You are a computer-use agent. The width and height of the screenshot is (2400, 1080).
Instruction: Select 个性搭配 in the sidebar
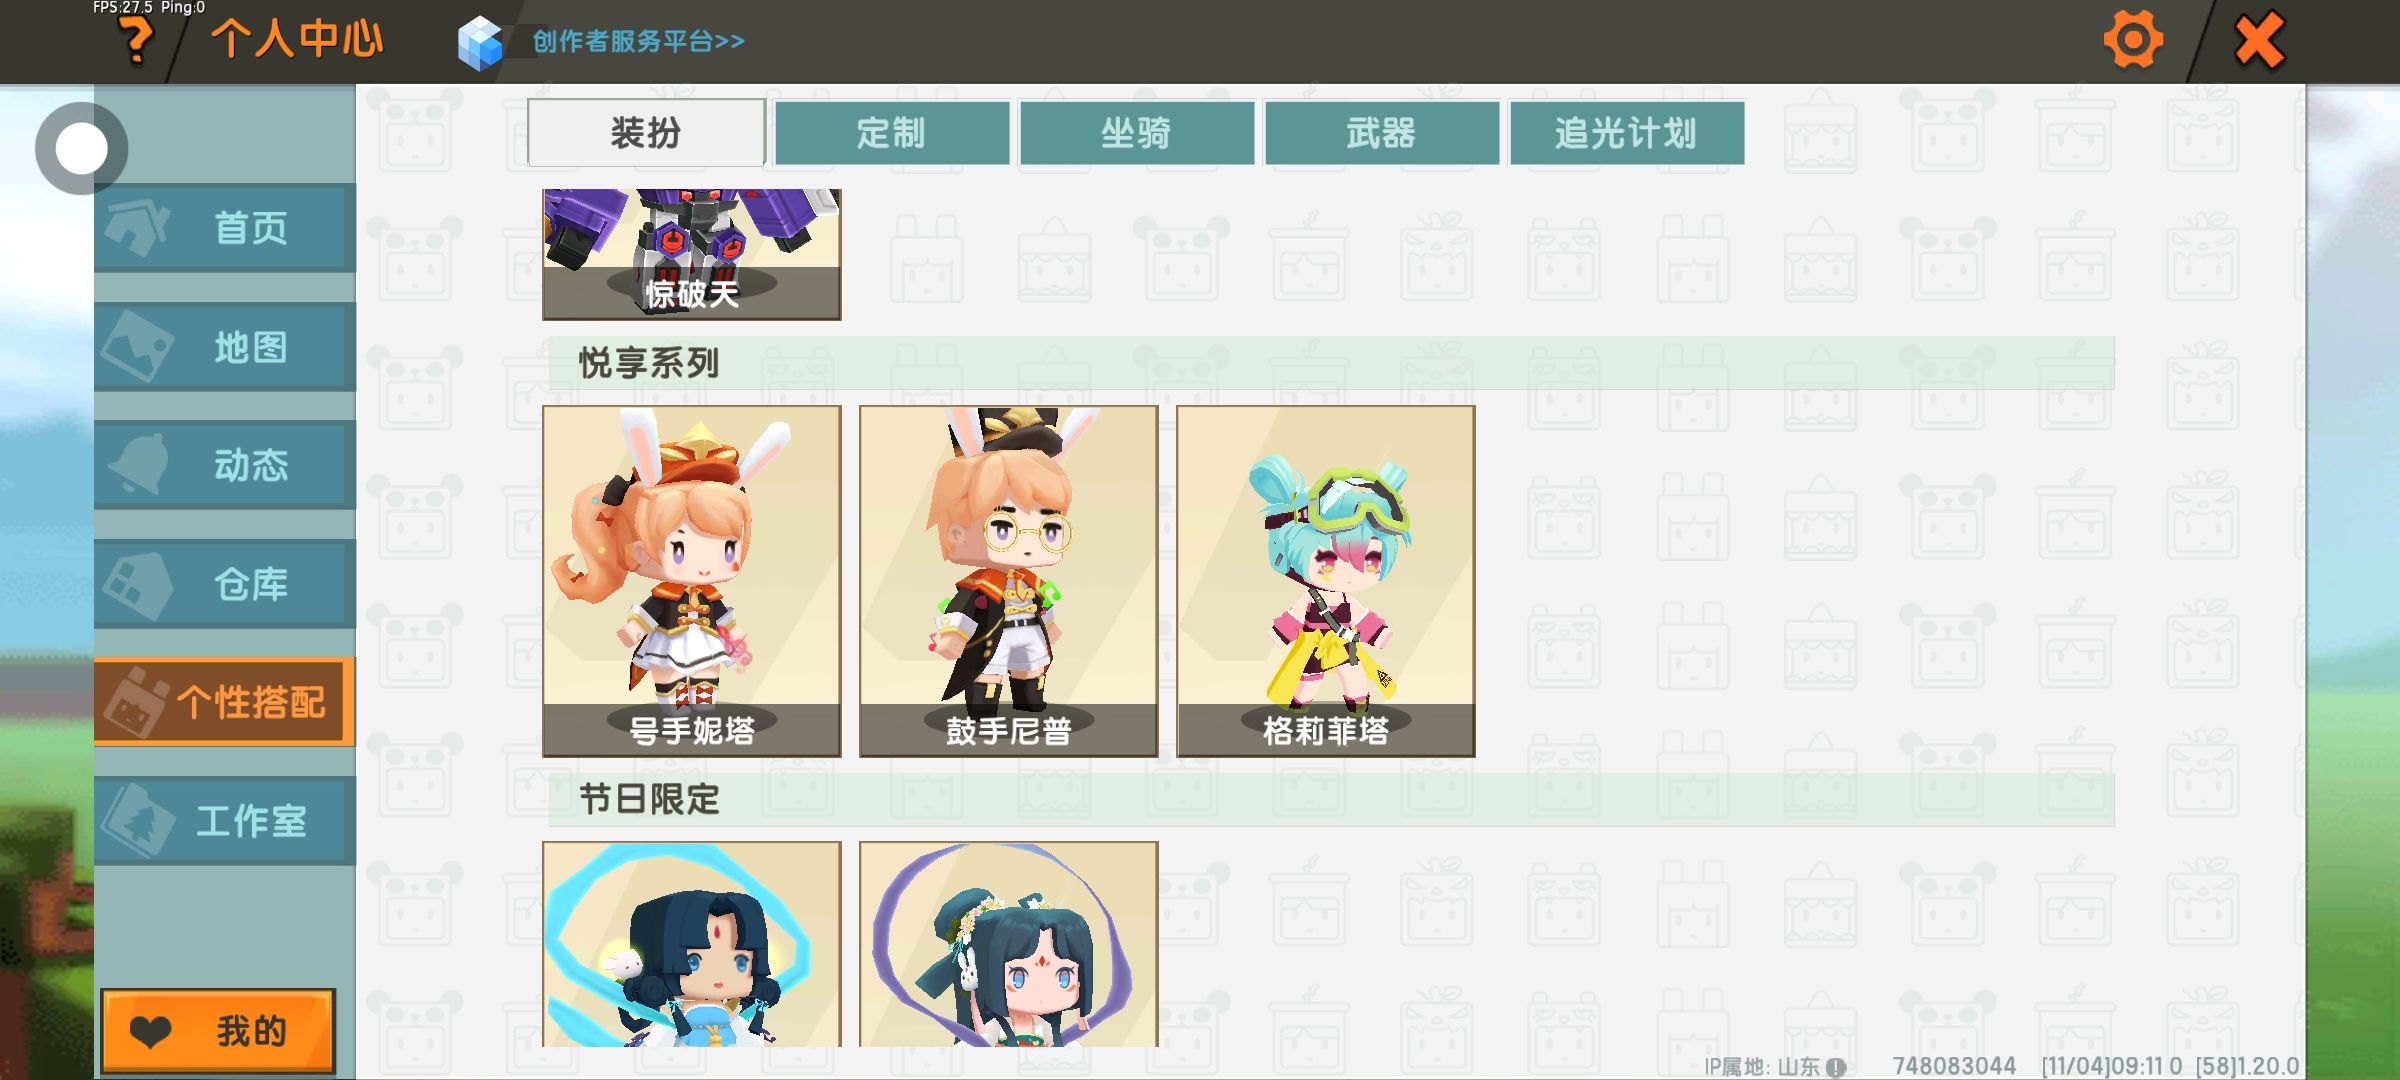pos(225,702)
